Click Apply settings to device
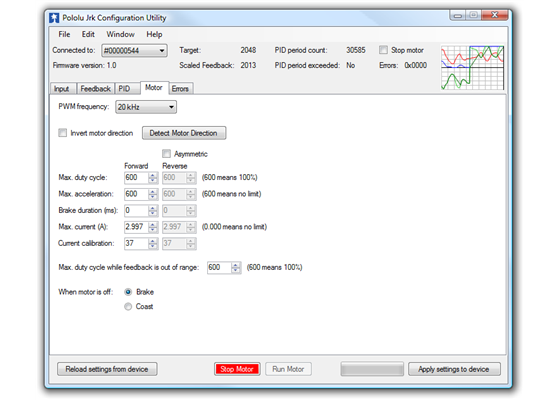 pos(454,369)
